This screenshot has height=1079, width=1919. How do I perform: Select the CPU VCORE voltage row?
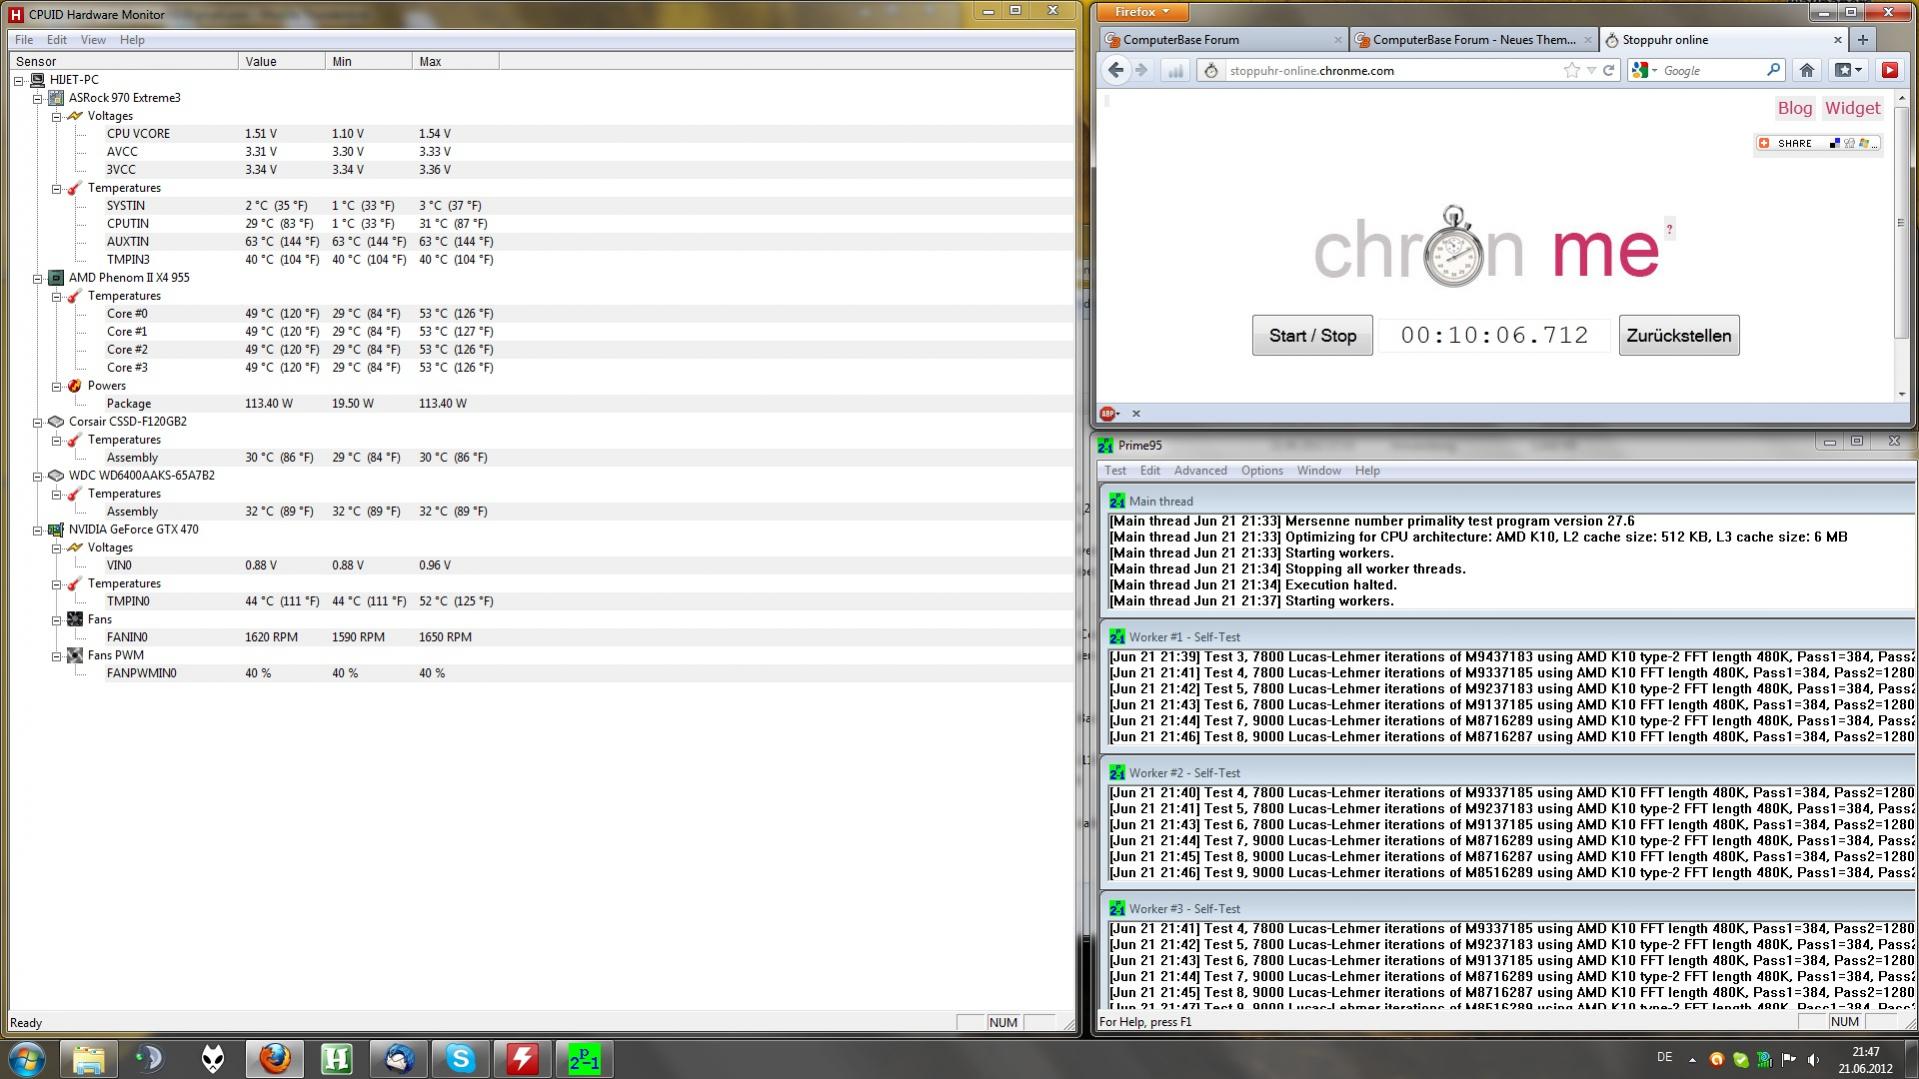pyautogui.click(x=540, y=134)
